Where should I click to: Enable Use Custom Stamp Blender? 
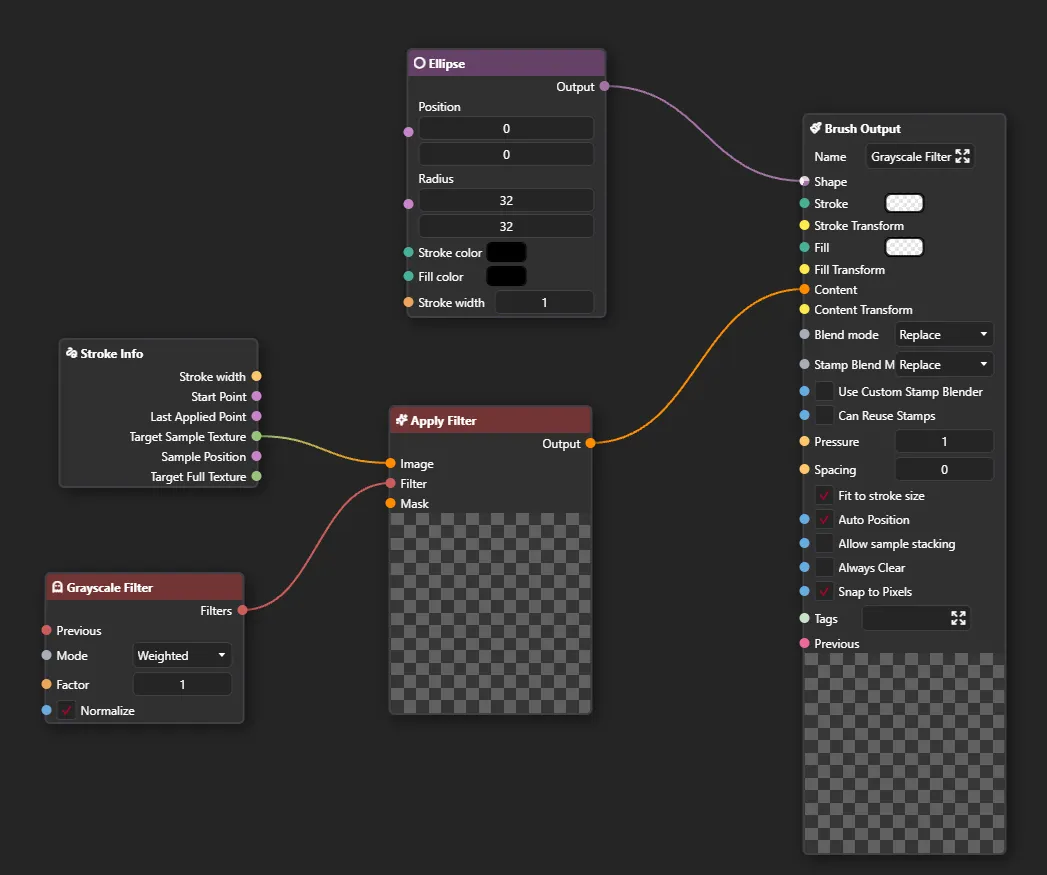(824, 392)
